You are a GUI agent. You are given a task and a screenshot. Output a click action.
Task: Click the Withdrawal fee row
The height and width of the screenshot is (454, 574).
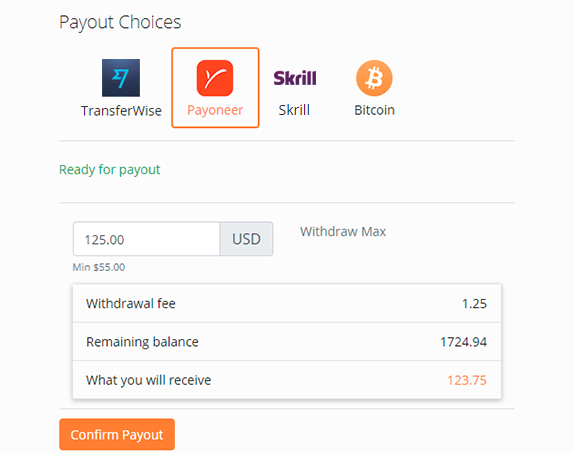(x=287, y=304)
